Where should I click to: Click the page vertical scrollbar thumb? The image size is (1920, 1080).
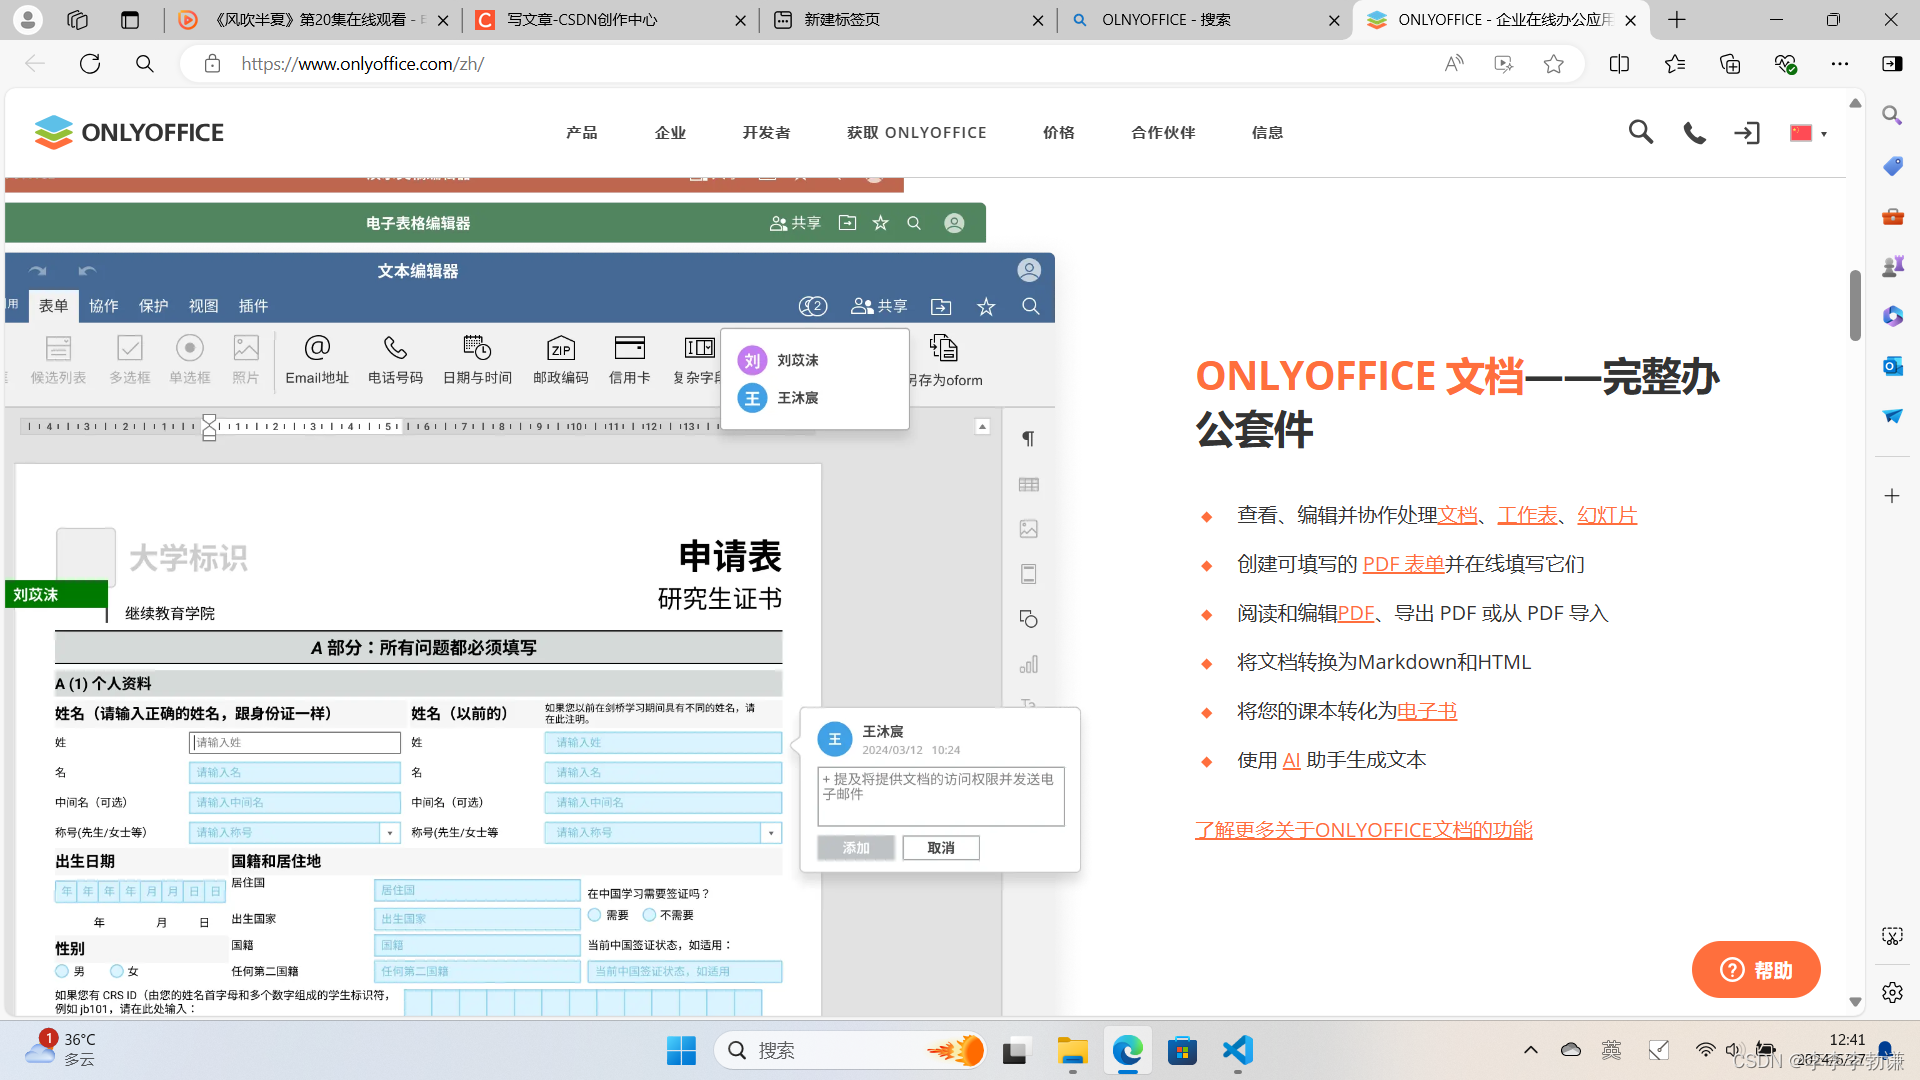(1855, 305)
